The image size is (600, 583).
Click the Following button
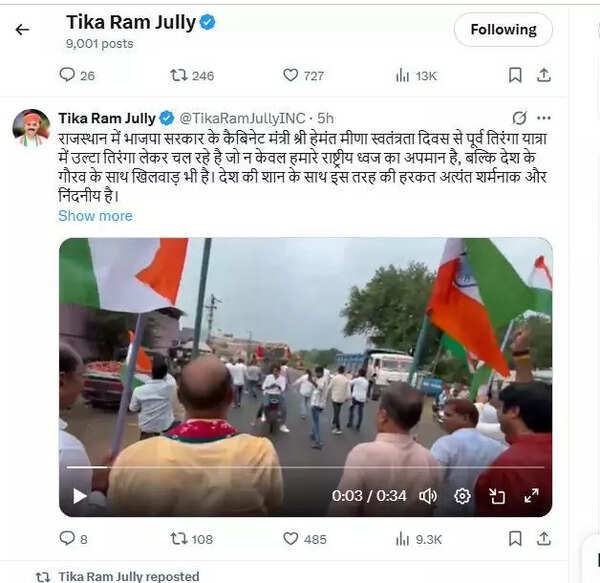[x=503, y=29]
